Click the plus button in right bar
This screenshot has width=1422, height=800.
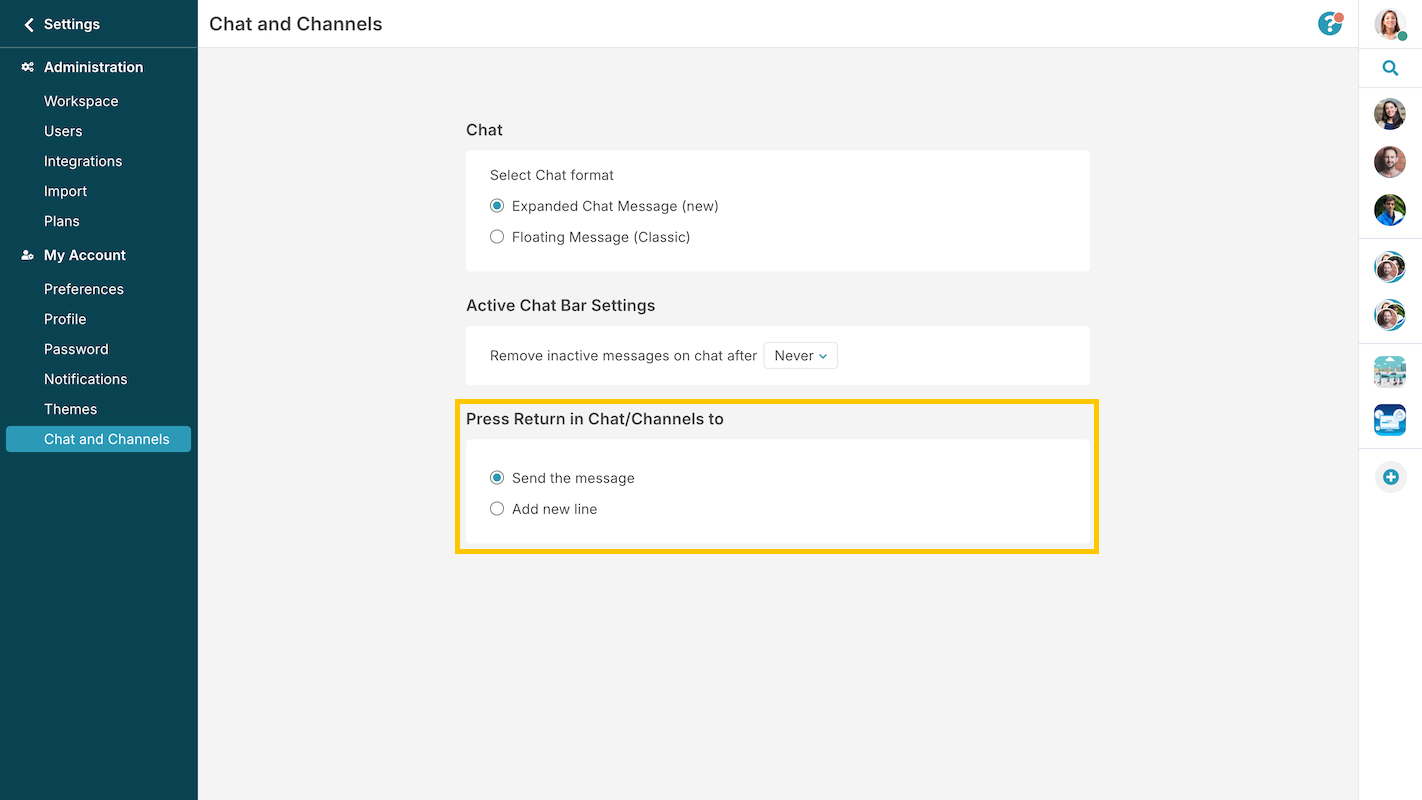point(1390,477)
